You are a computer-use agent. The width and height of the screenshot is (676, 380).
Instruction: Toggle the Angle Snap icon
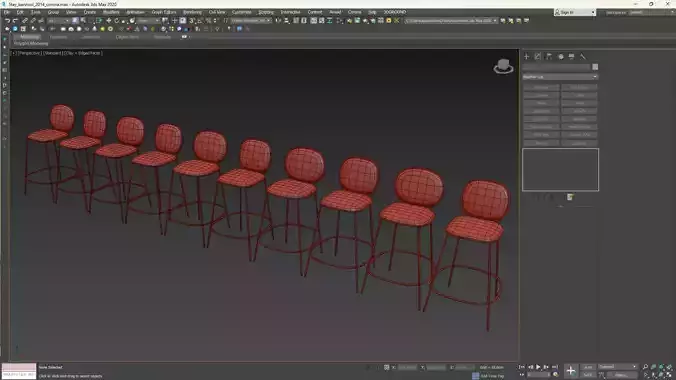click(200, 21)
